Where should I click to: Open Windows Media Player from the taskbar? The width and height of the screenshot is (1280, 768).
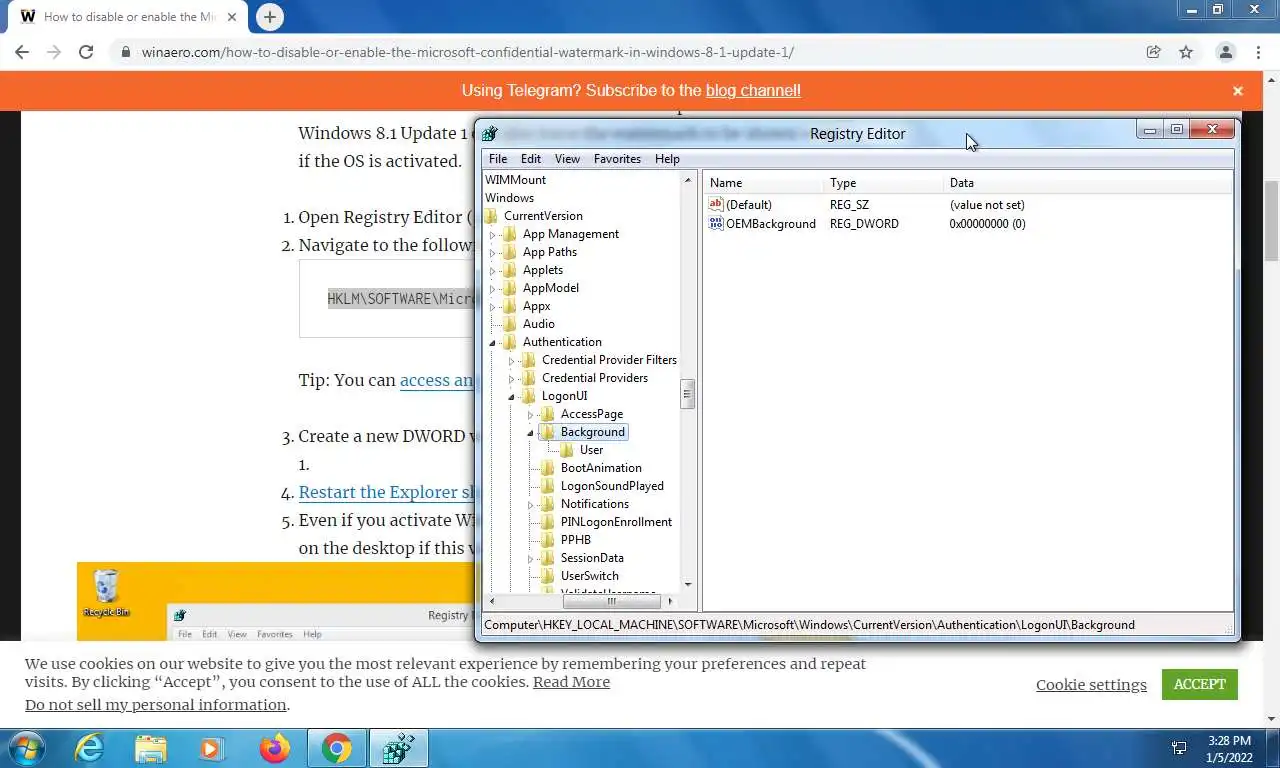212,748
